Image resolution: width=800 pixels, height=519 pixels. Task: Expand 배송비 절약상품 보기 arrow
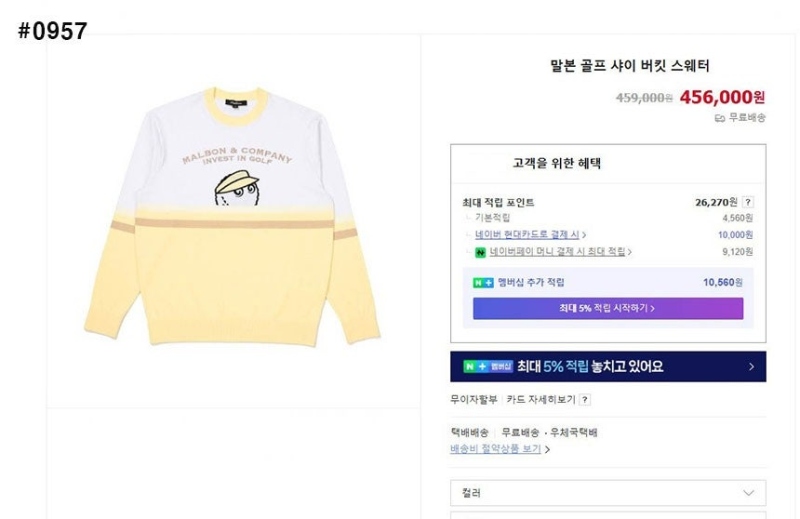547,450
